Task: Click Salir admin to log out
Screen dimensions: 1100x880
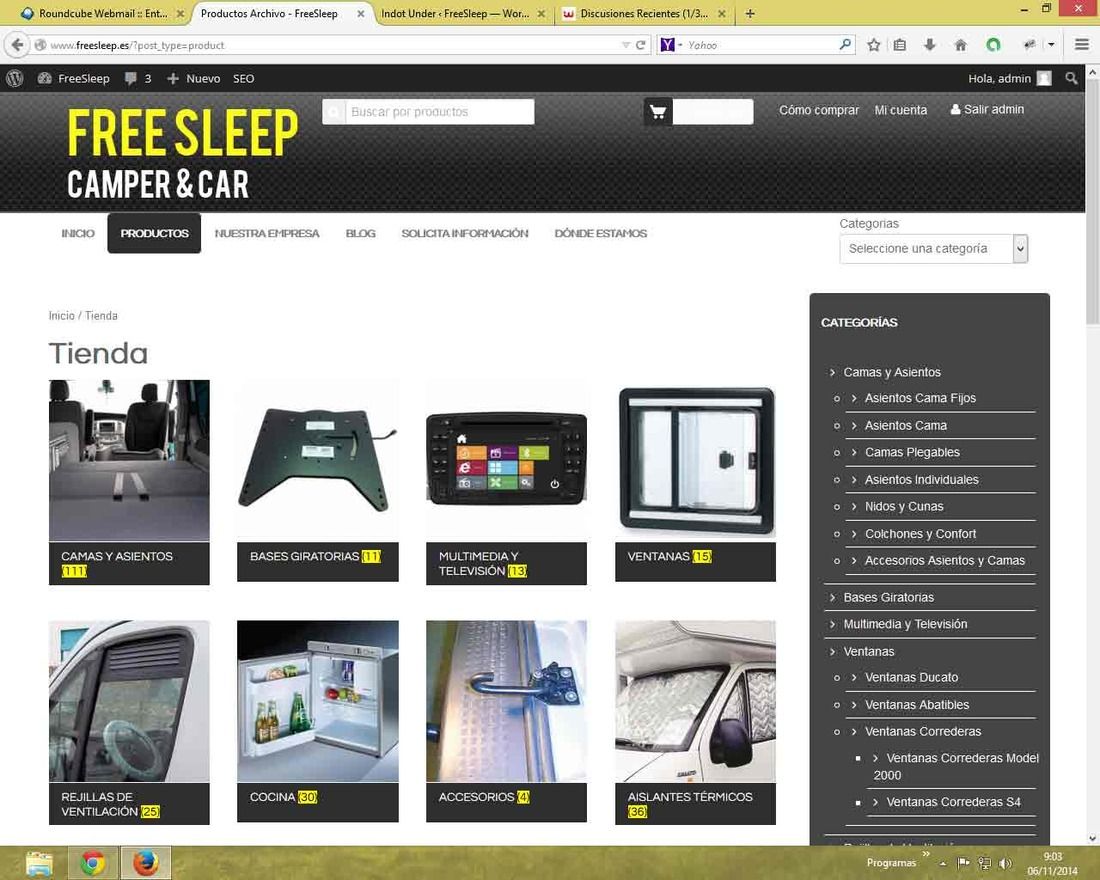Action: coord(987,109)
